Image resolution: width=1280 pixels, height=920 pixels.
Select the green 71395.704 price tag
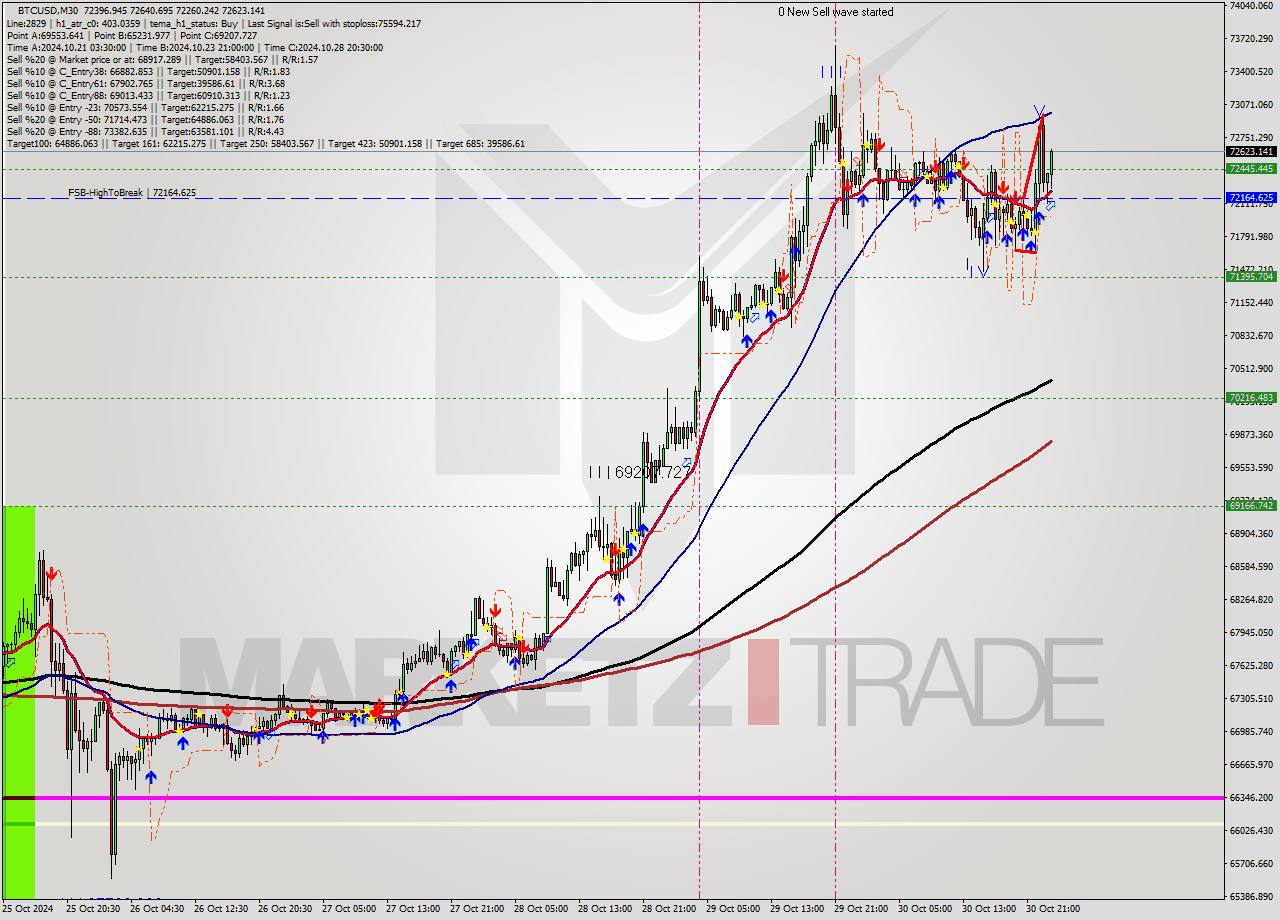(1250, 277)
